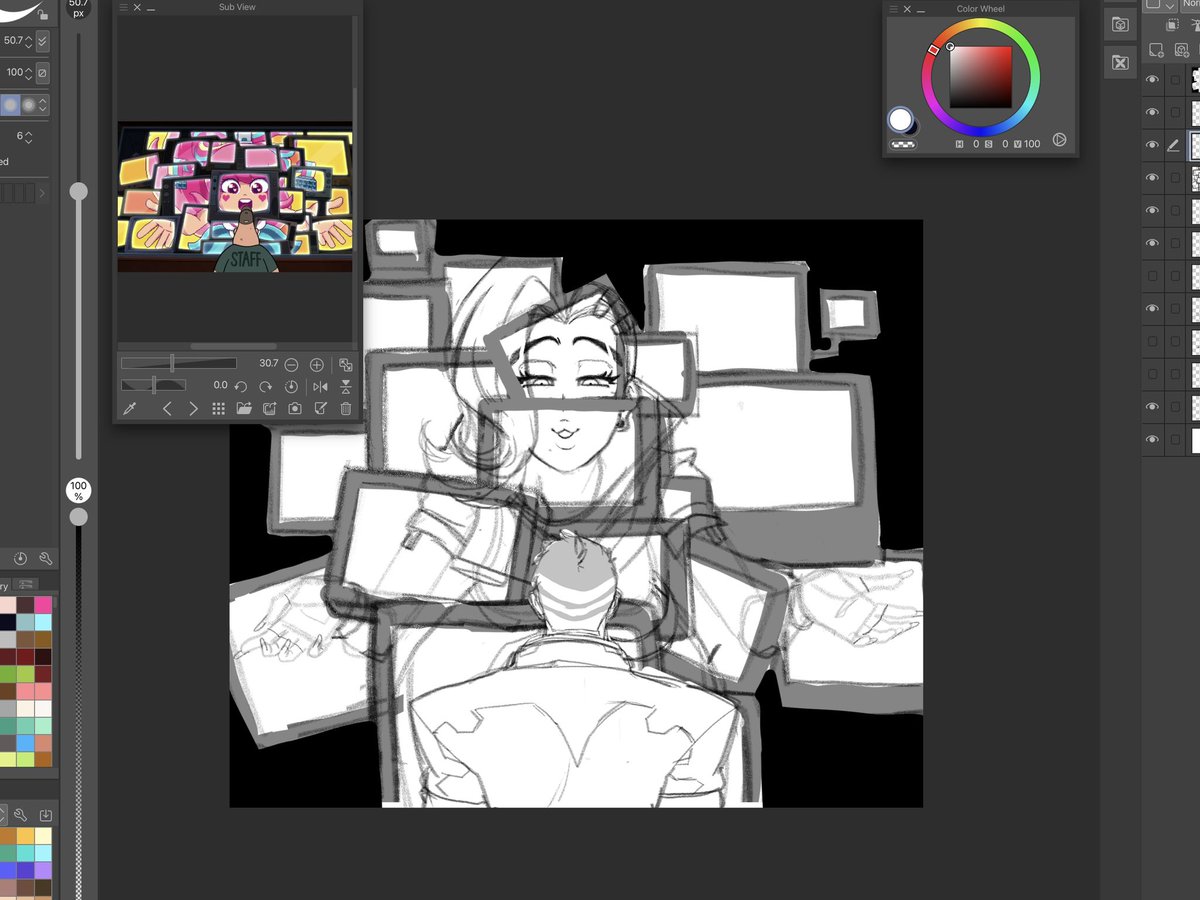The height and width of the screenshot is (900, 1200).
Task: Click the new raster layer icon
Action: coord(1154,50)
